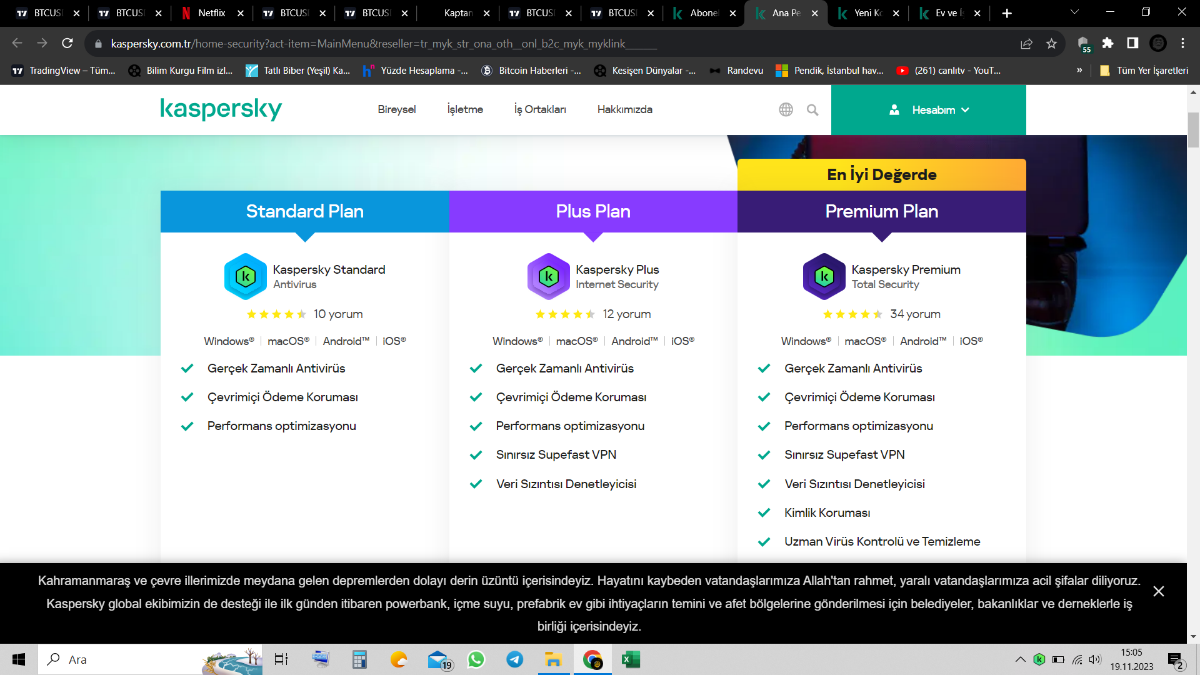Open a new tab with plus button
This screenshot has width=1200, height=675.
coord(1007,14)
